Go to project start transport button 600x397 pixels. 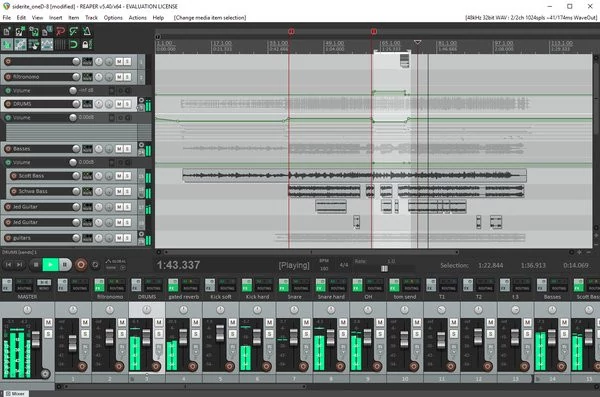tap(8, 265)
